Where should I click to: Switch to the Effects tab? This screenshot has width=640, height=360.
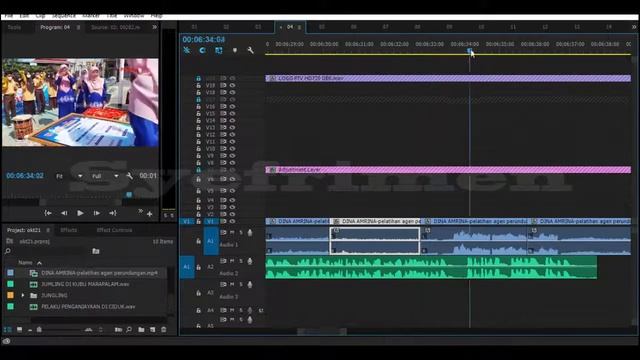pyautogui.click(x=69, y=230)
